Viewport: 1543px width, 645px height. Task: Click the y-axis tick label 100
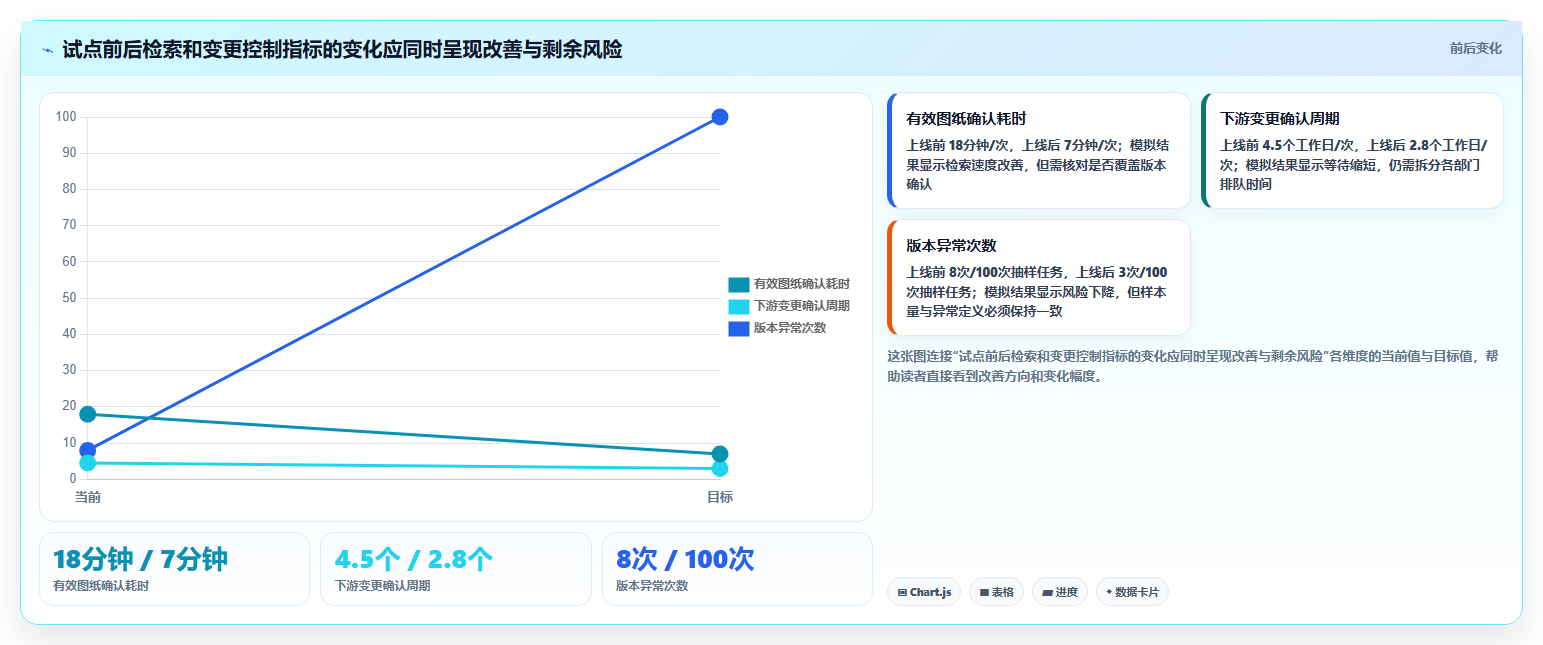[x=66, y=117]
